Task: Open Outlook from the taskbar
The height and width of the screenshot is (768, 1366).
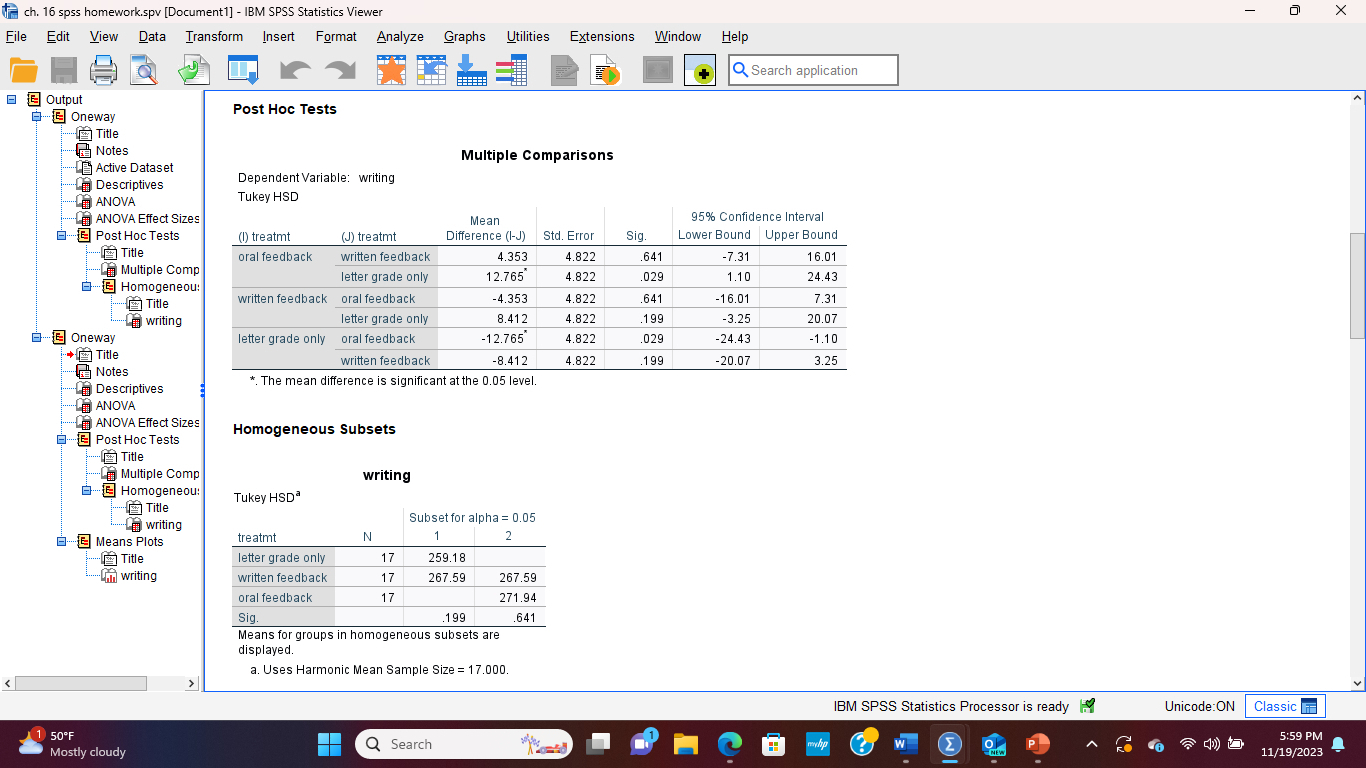Action: tap(993, 744)
